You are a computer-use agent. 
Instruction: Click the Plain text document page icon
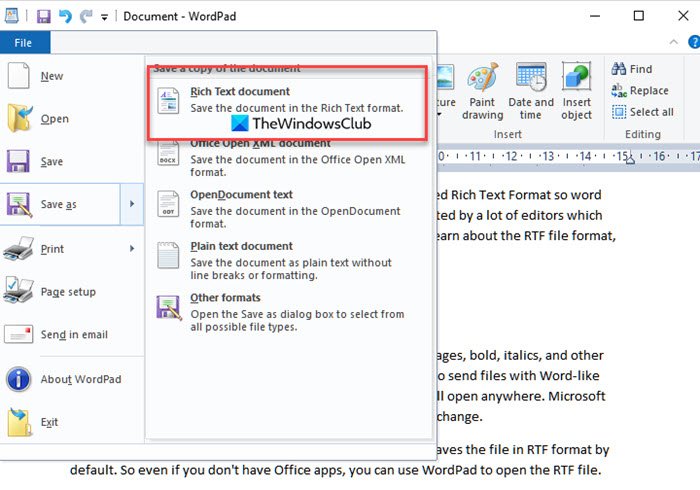click(x=168, y=255)
